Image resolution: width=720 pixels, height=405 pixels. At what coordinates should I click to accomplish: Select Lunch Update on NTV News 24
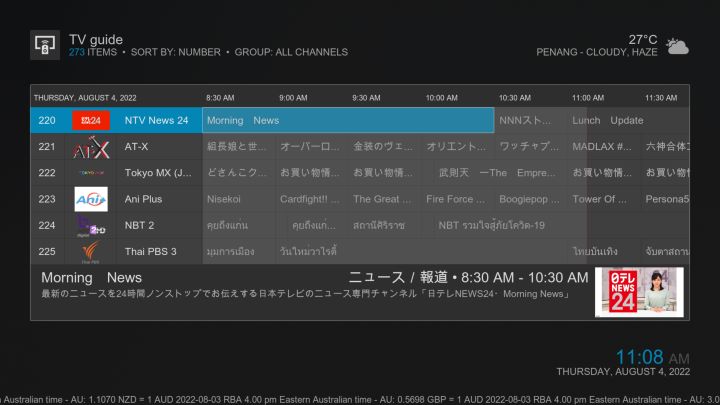(x=607, y=121)
